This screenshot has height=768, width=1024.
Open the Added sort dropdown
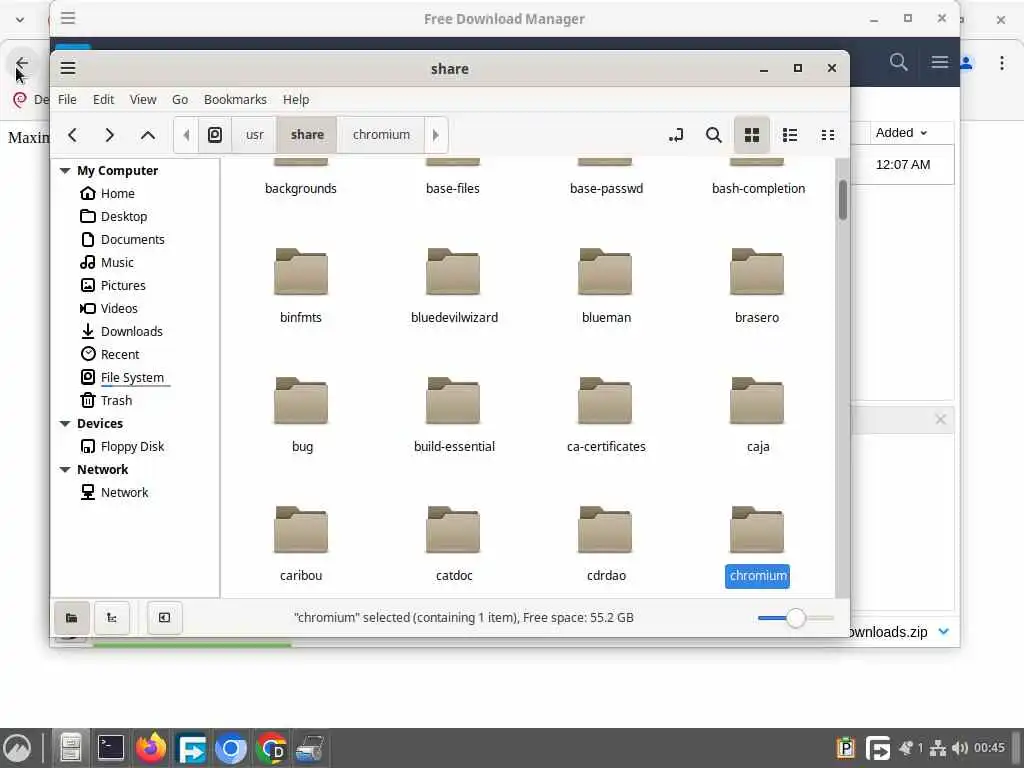[901, 133]
